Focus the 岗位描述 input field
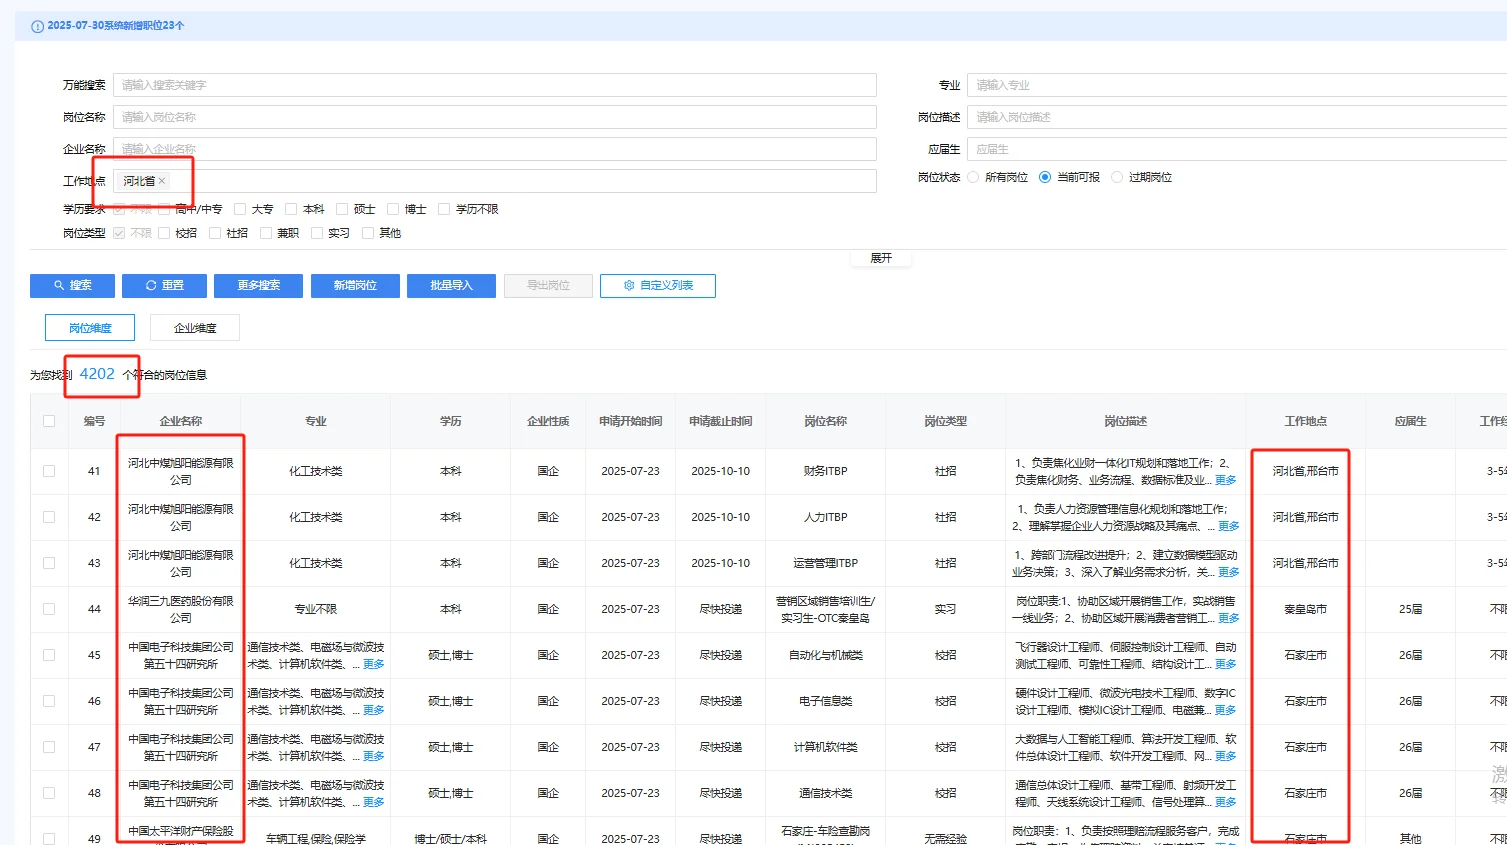 click(1237, 117)
